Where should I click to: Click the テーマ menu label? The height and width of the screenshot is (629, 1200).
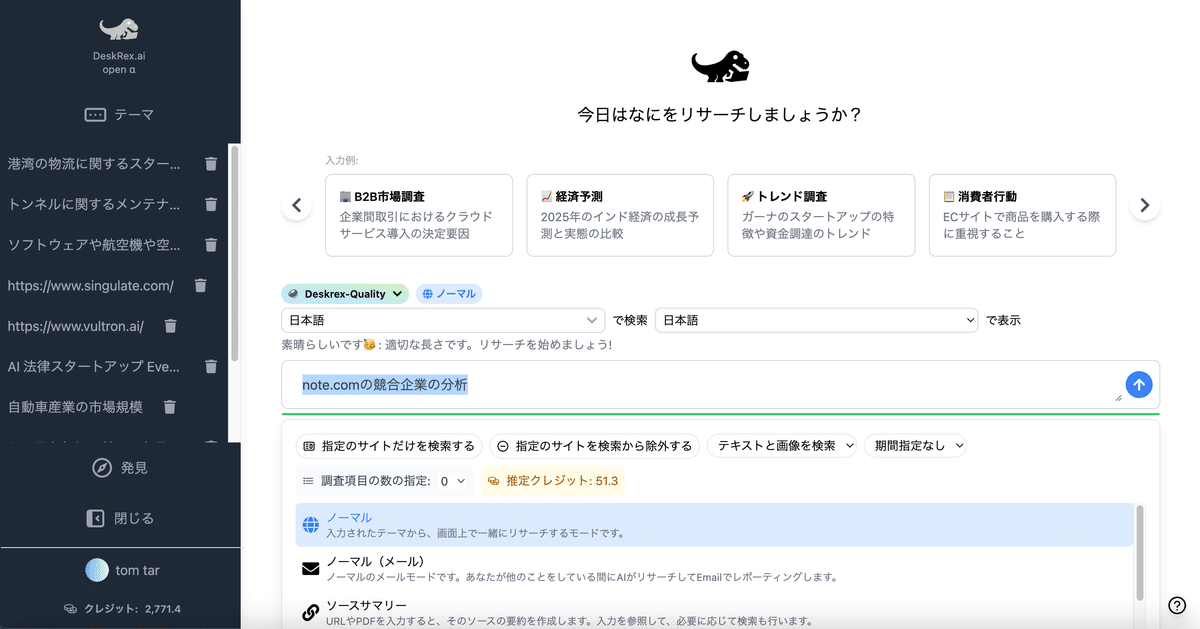pyautogui.click(x=134, y=115)
